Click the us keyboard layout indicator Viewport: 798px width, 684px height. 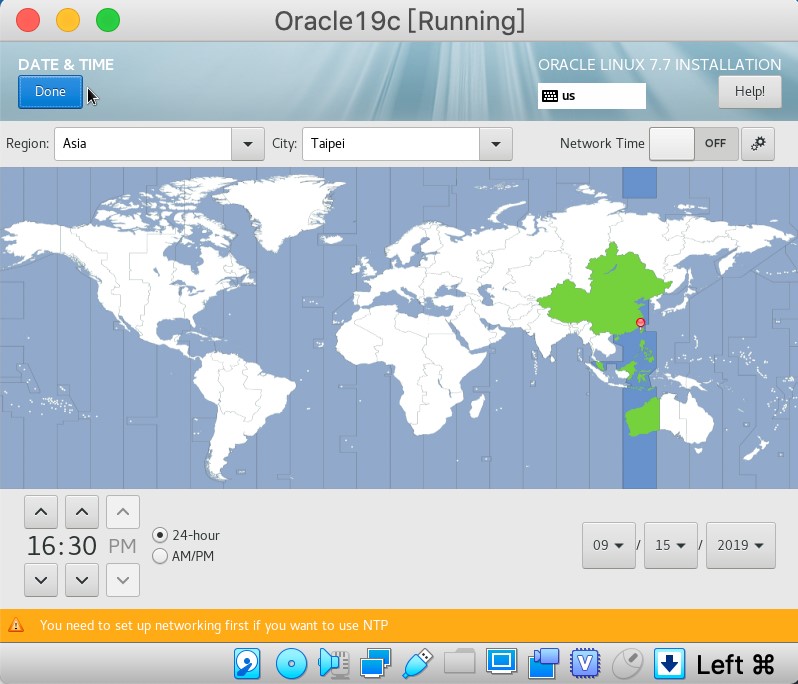pyautogui.click(x=592, y=96)
